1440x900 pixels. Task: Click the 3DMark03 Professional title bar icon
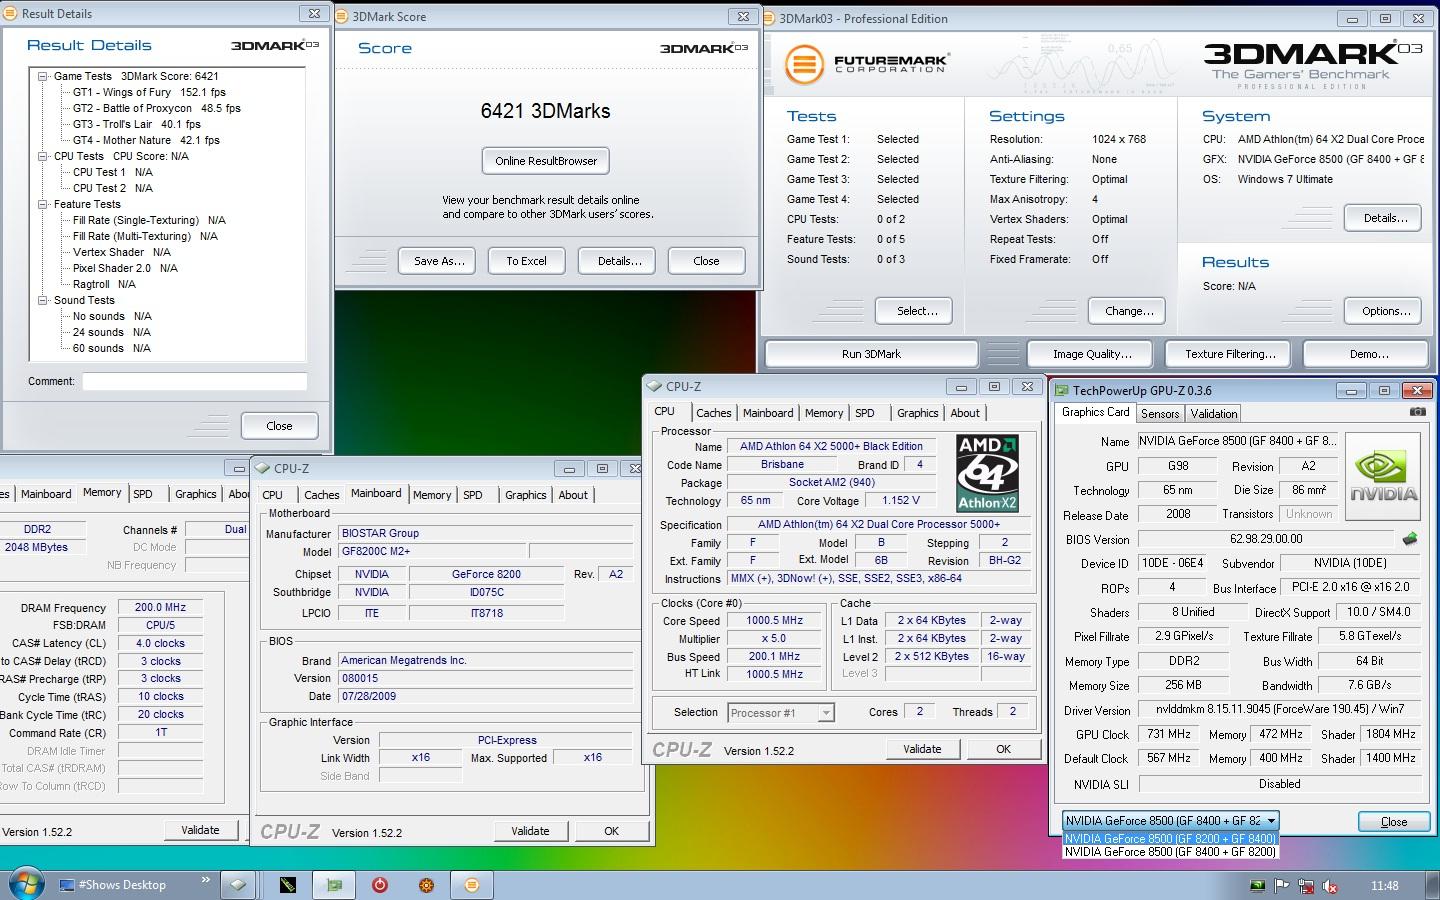[769, 18]
